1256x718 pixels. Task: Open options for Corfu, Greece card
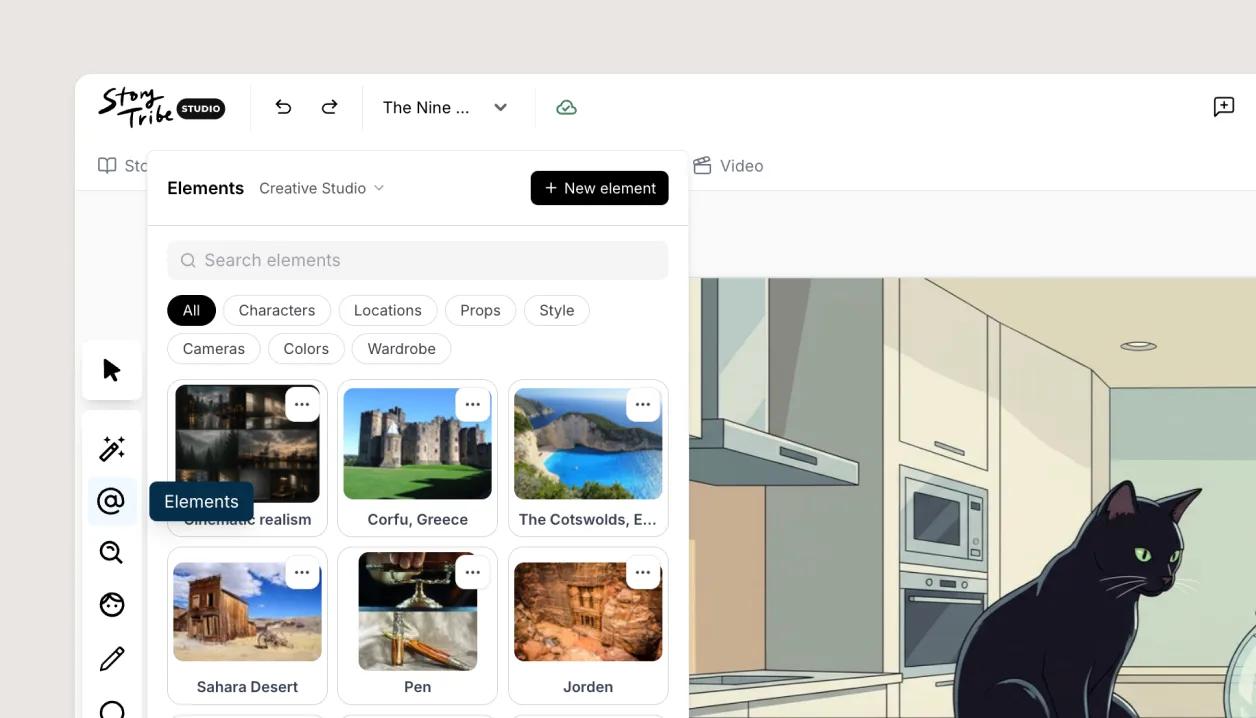click(x=472, y=405)
